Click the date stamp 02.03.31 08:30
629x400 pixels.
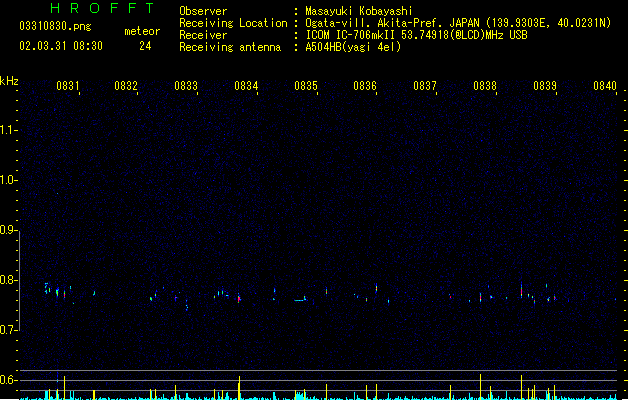pyautogui.click(x=61, y=46)
